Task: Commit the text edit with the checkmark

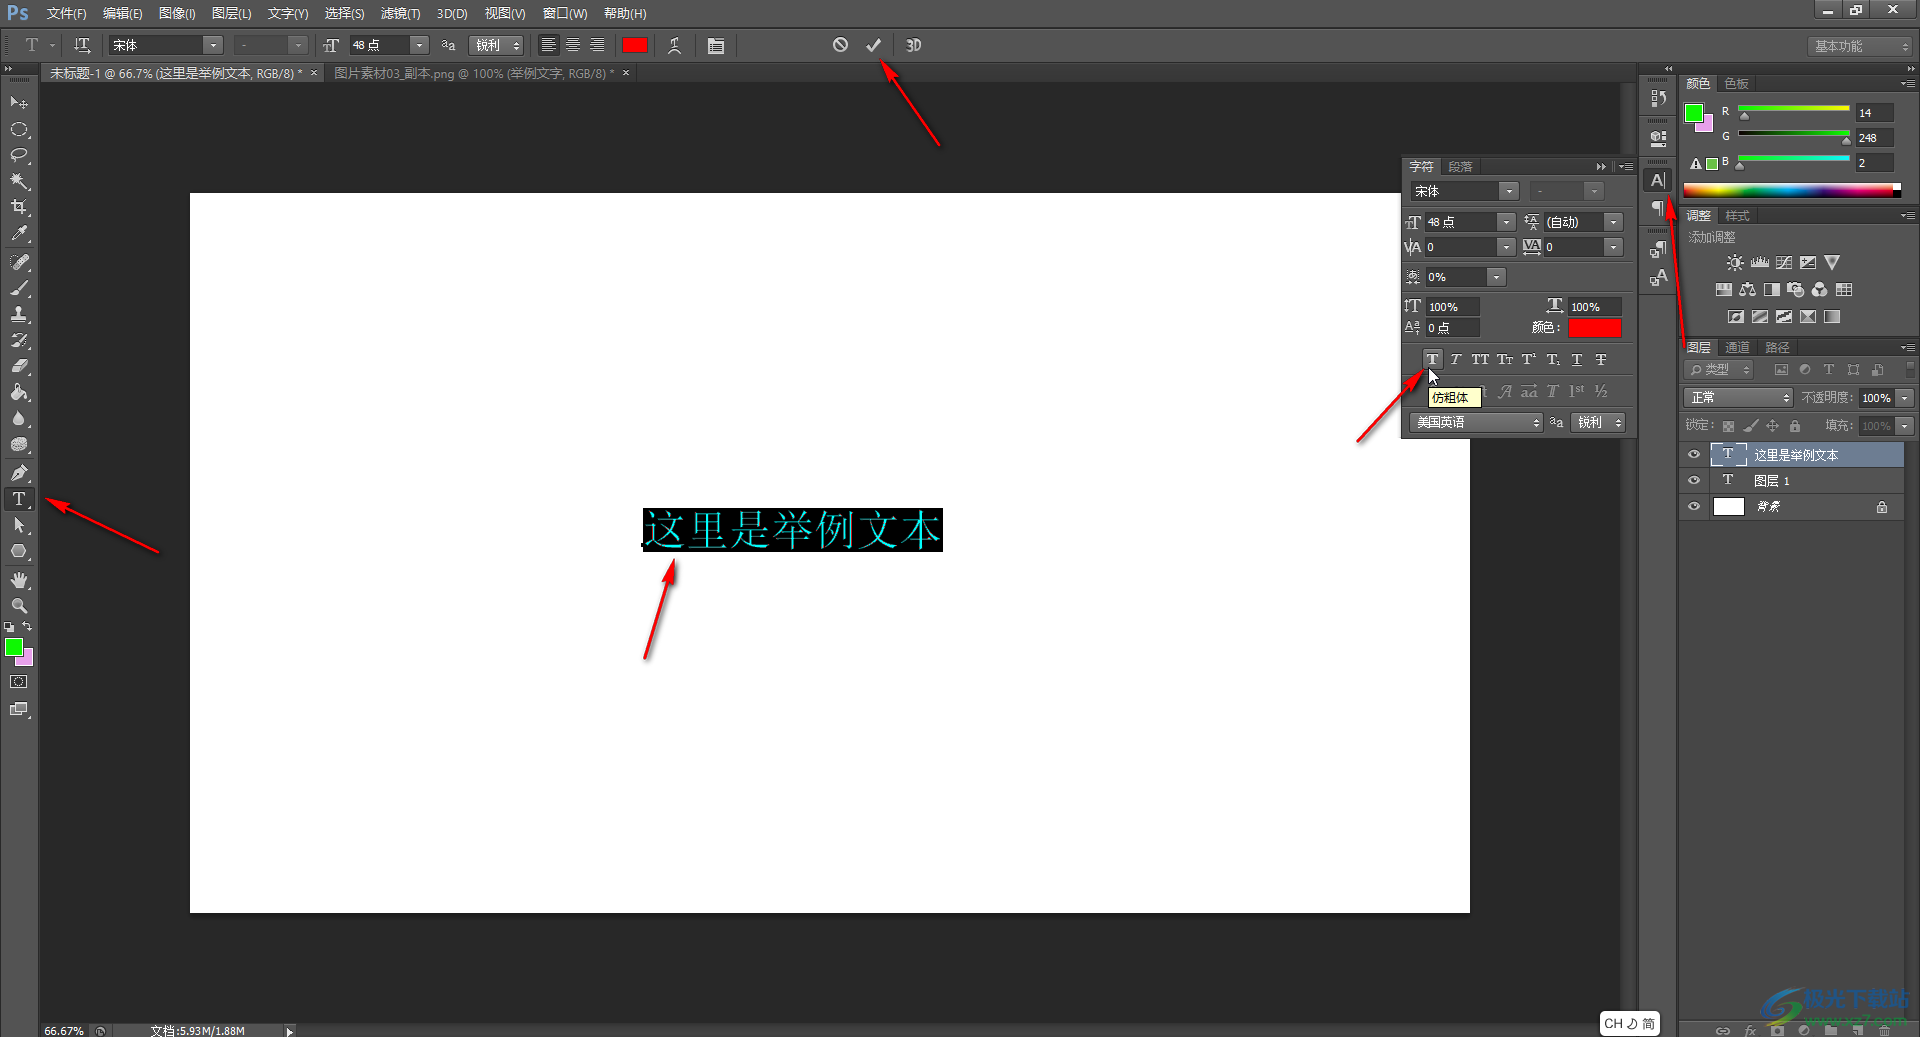Action: click(873, 45)
